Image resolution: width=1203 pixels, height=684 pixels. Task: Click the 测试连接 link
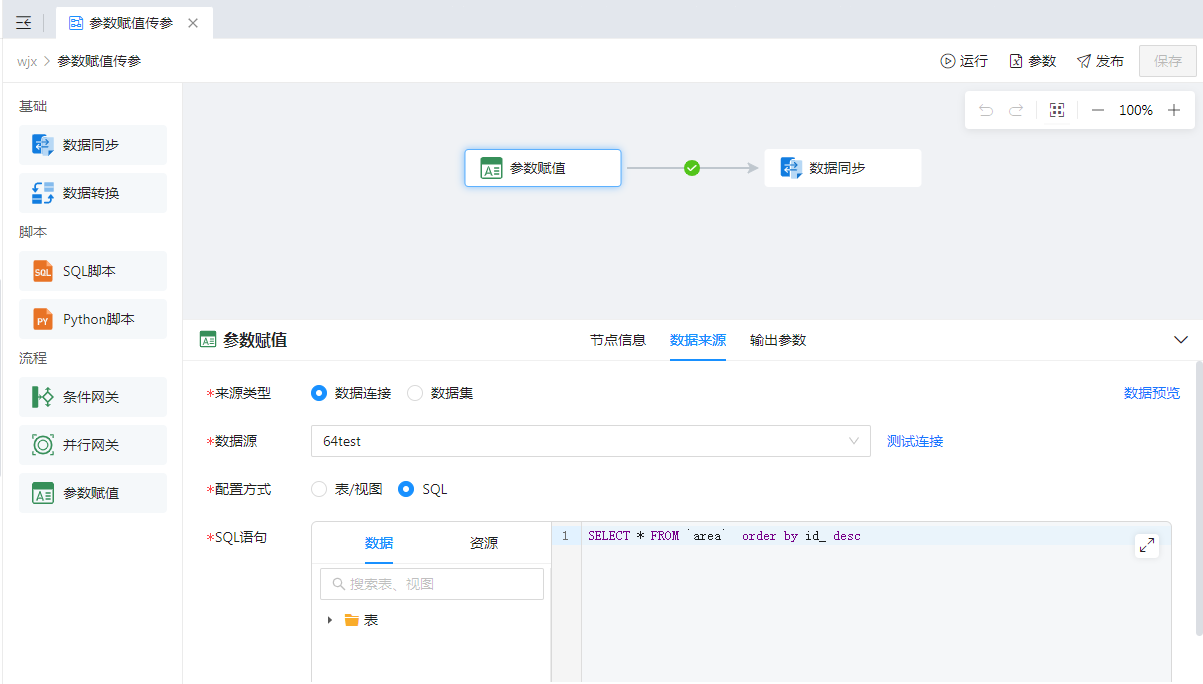(x=915, y=441)
